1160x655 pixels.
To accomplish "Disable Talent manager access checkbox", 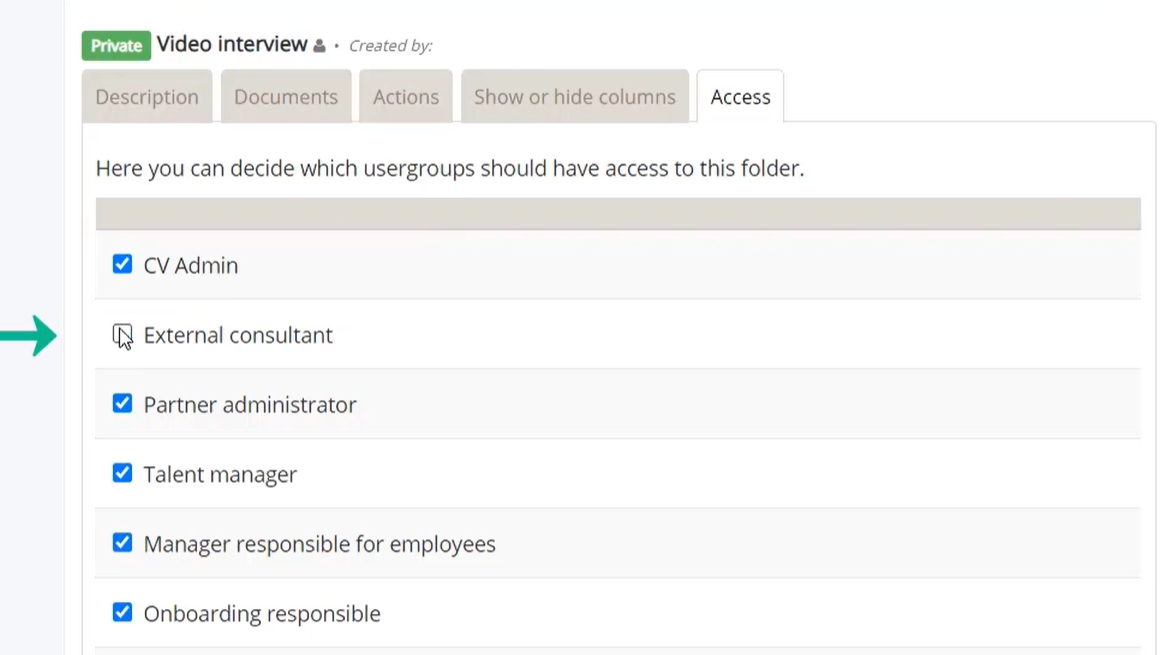I will pyautogui.click(x=122, y=473).
